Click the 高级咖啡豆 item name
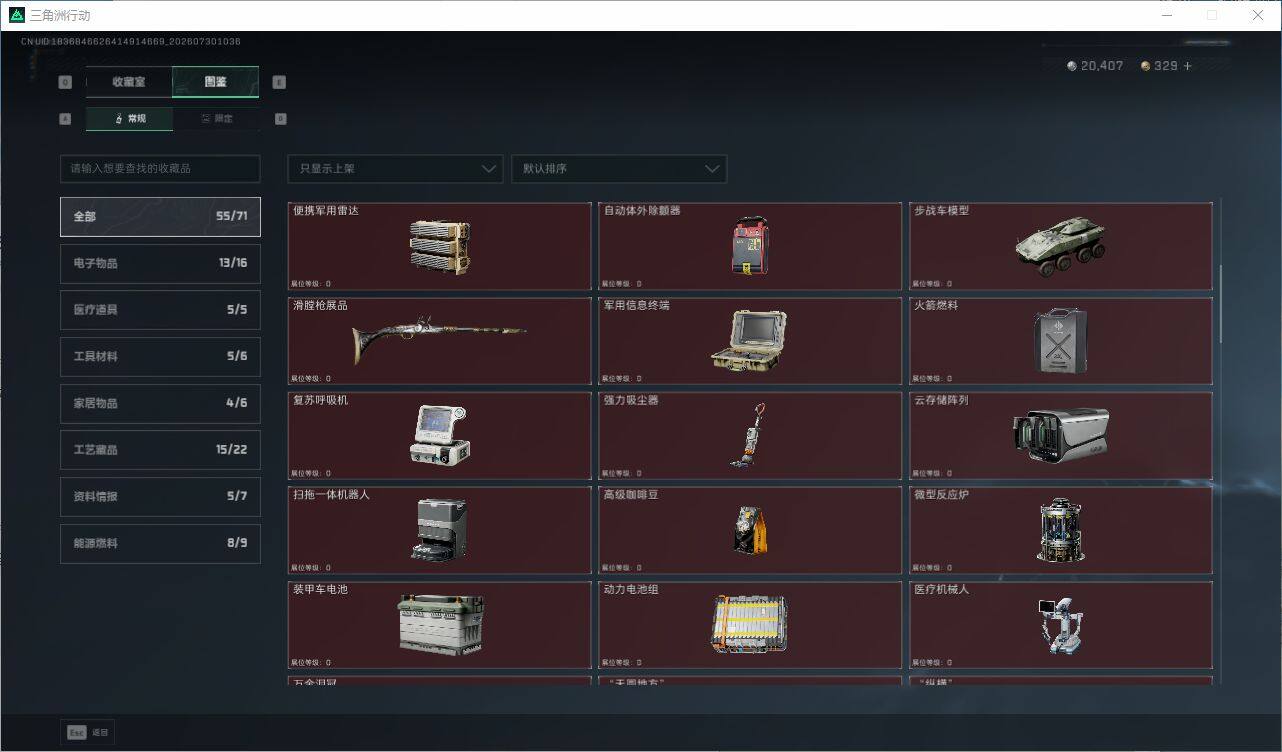The width and height of the screenshot is (1282, 752). [x=631, y=495]
